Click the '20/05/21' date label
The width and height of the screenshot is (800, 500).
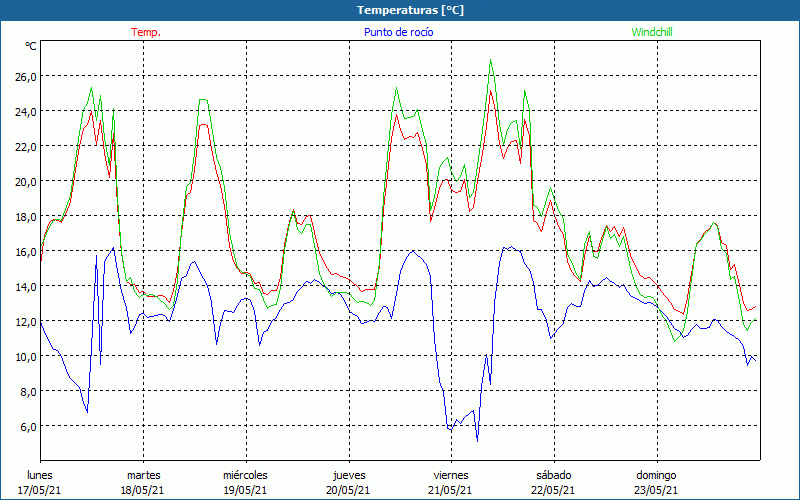pyautogui.click(x=348, y=490)
